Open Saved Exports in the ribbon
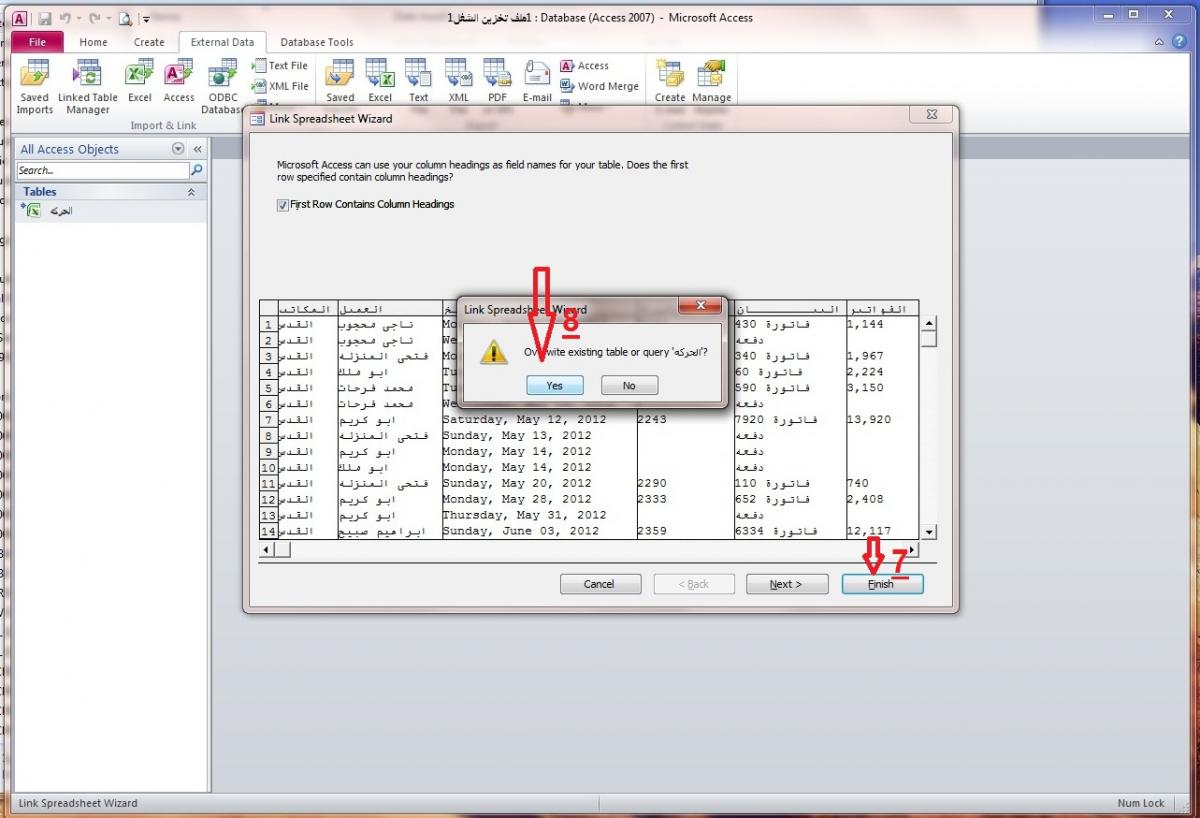 pyautogui.click(x=340, y=81)
